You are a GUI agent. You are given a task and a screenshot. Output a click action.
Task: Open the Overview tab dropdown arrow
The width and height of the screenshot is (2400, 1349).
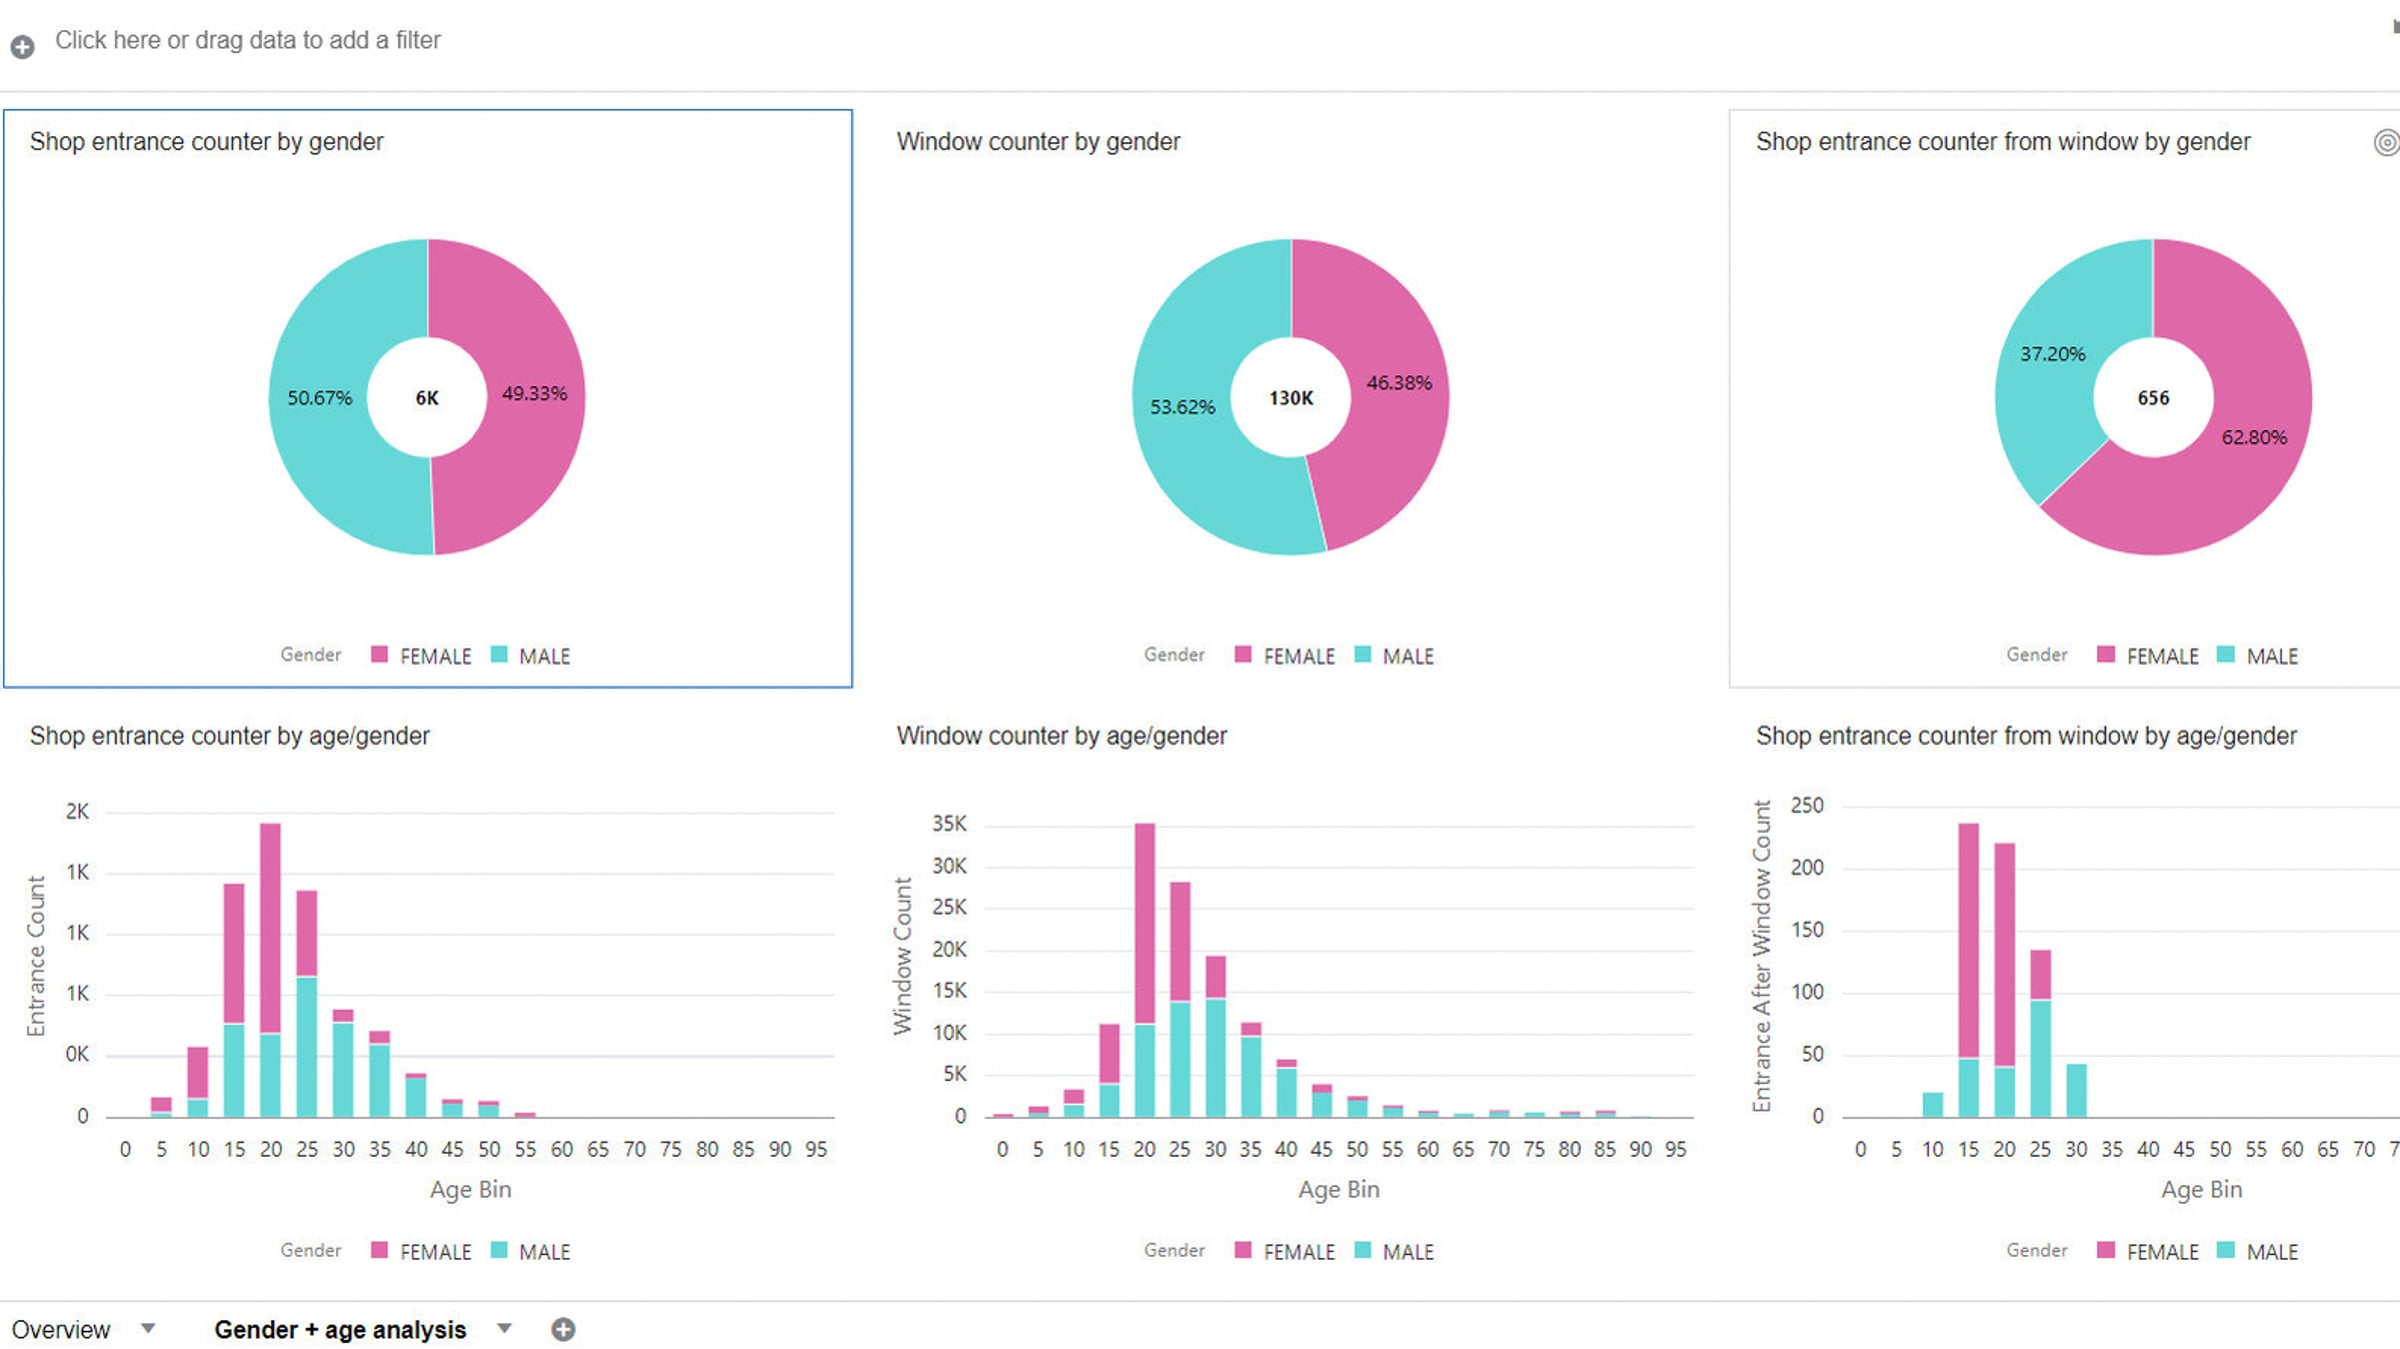pyautogui.click(x=148, y=1328)
